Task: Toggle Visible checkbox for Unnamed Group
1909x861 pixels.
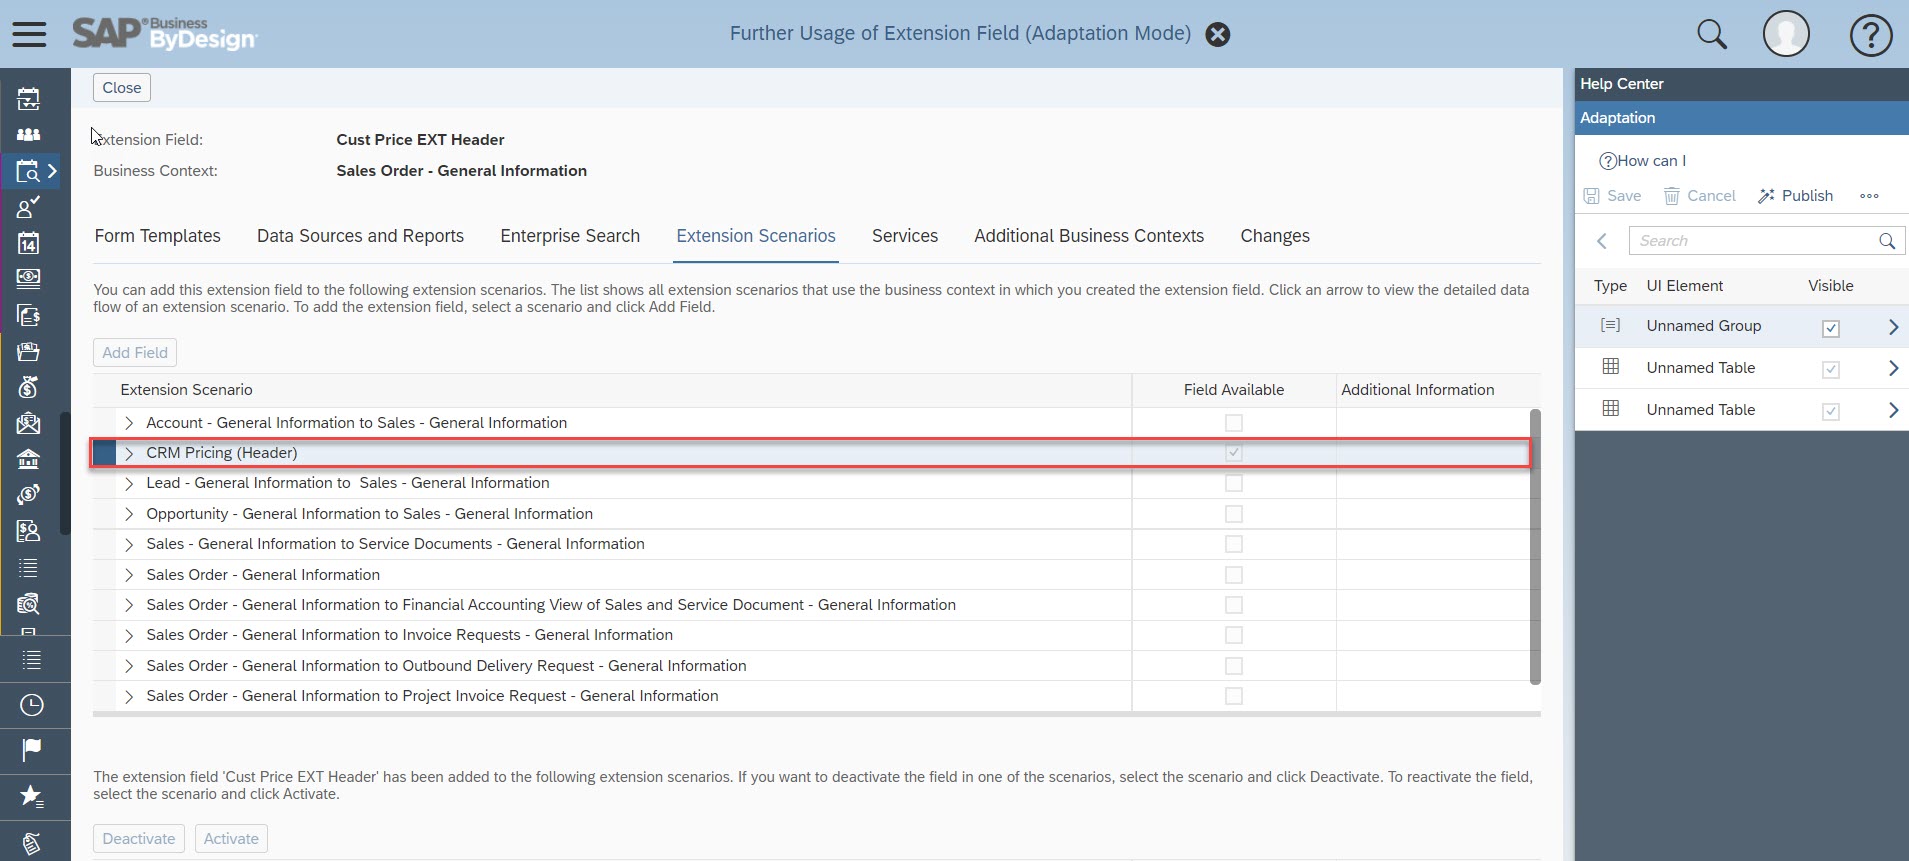Action: (x=1831, y=328)
